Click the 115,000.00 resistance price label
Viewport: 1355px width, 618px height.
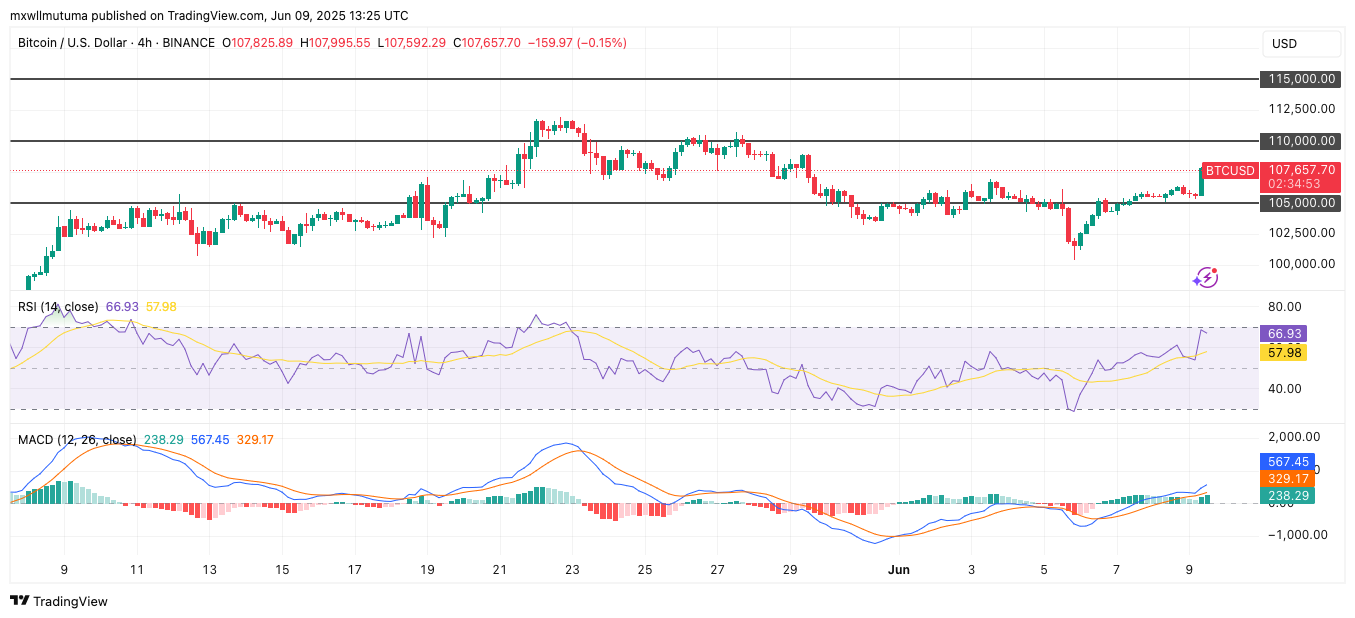(1300, 78)
